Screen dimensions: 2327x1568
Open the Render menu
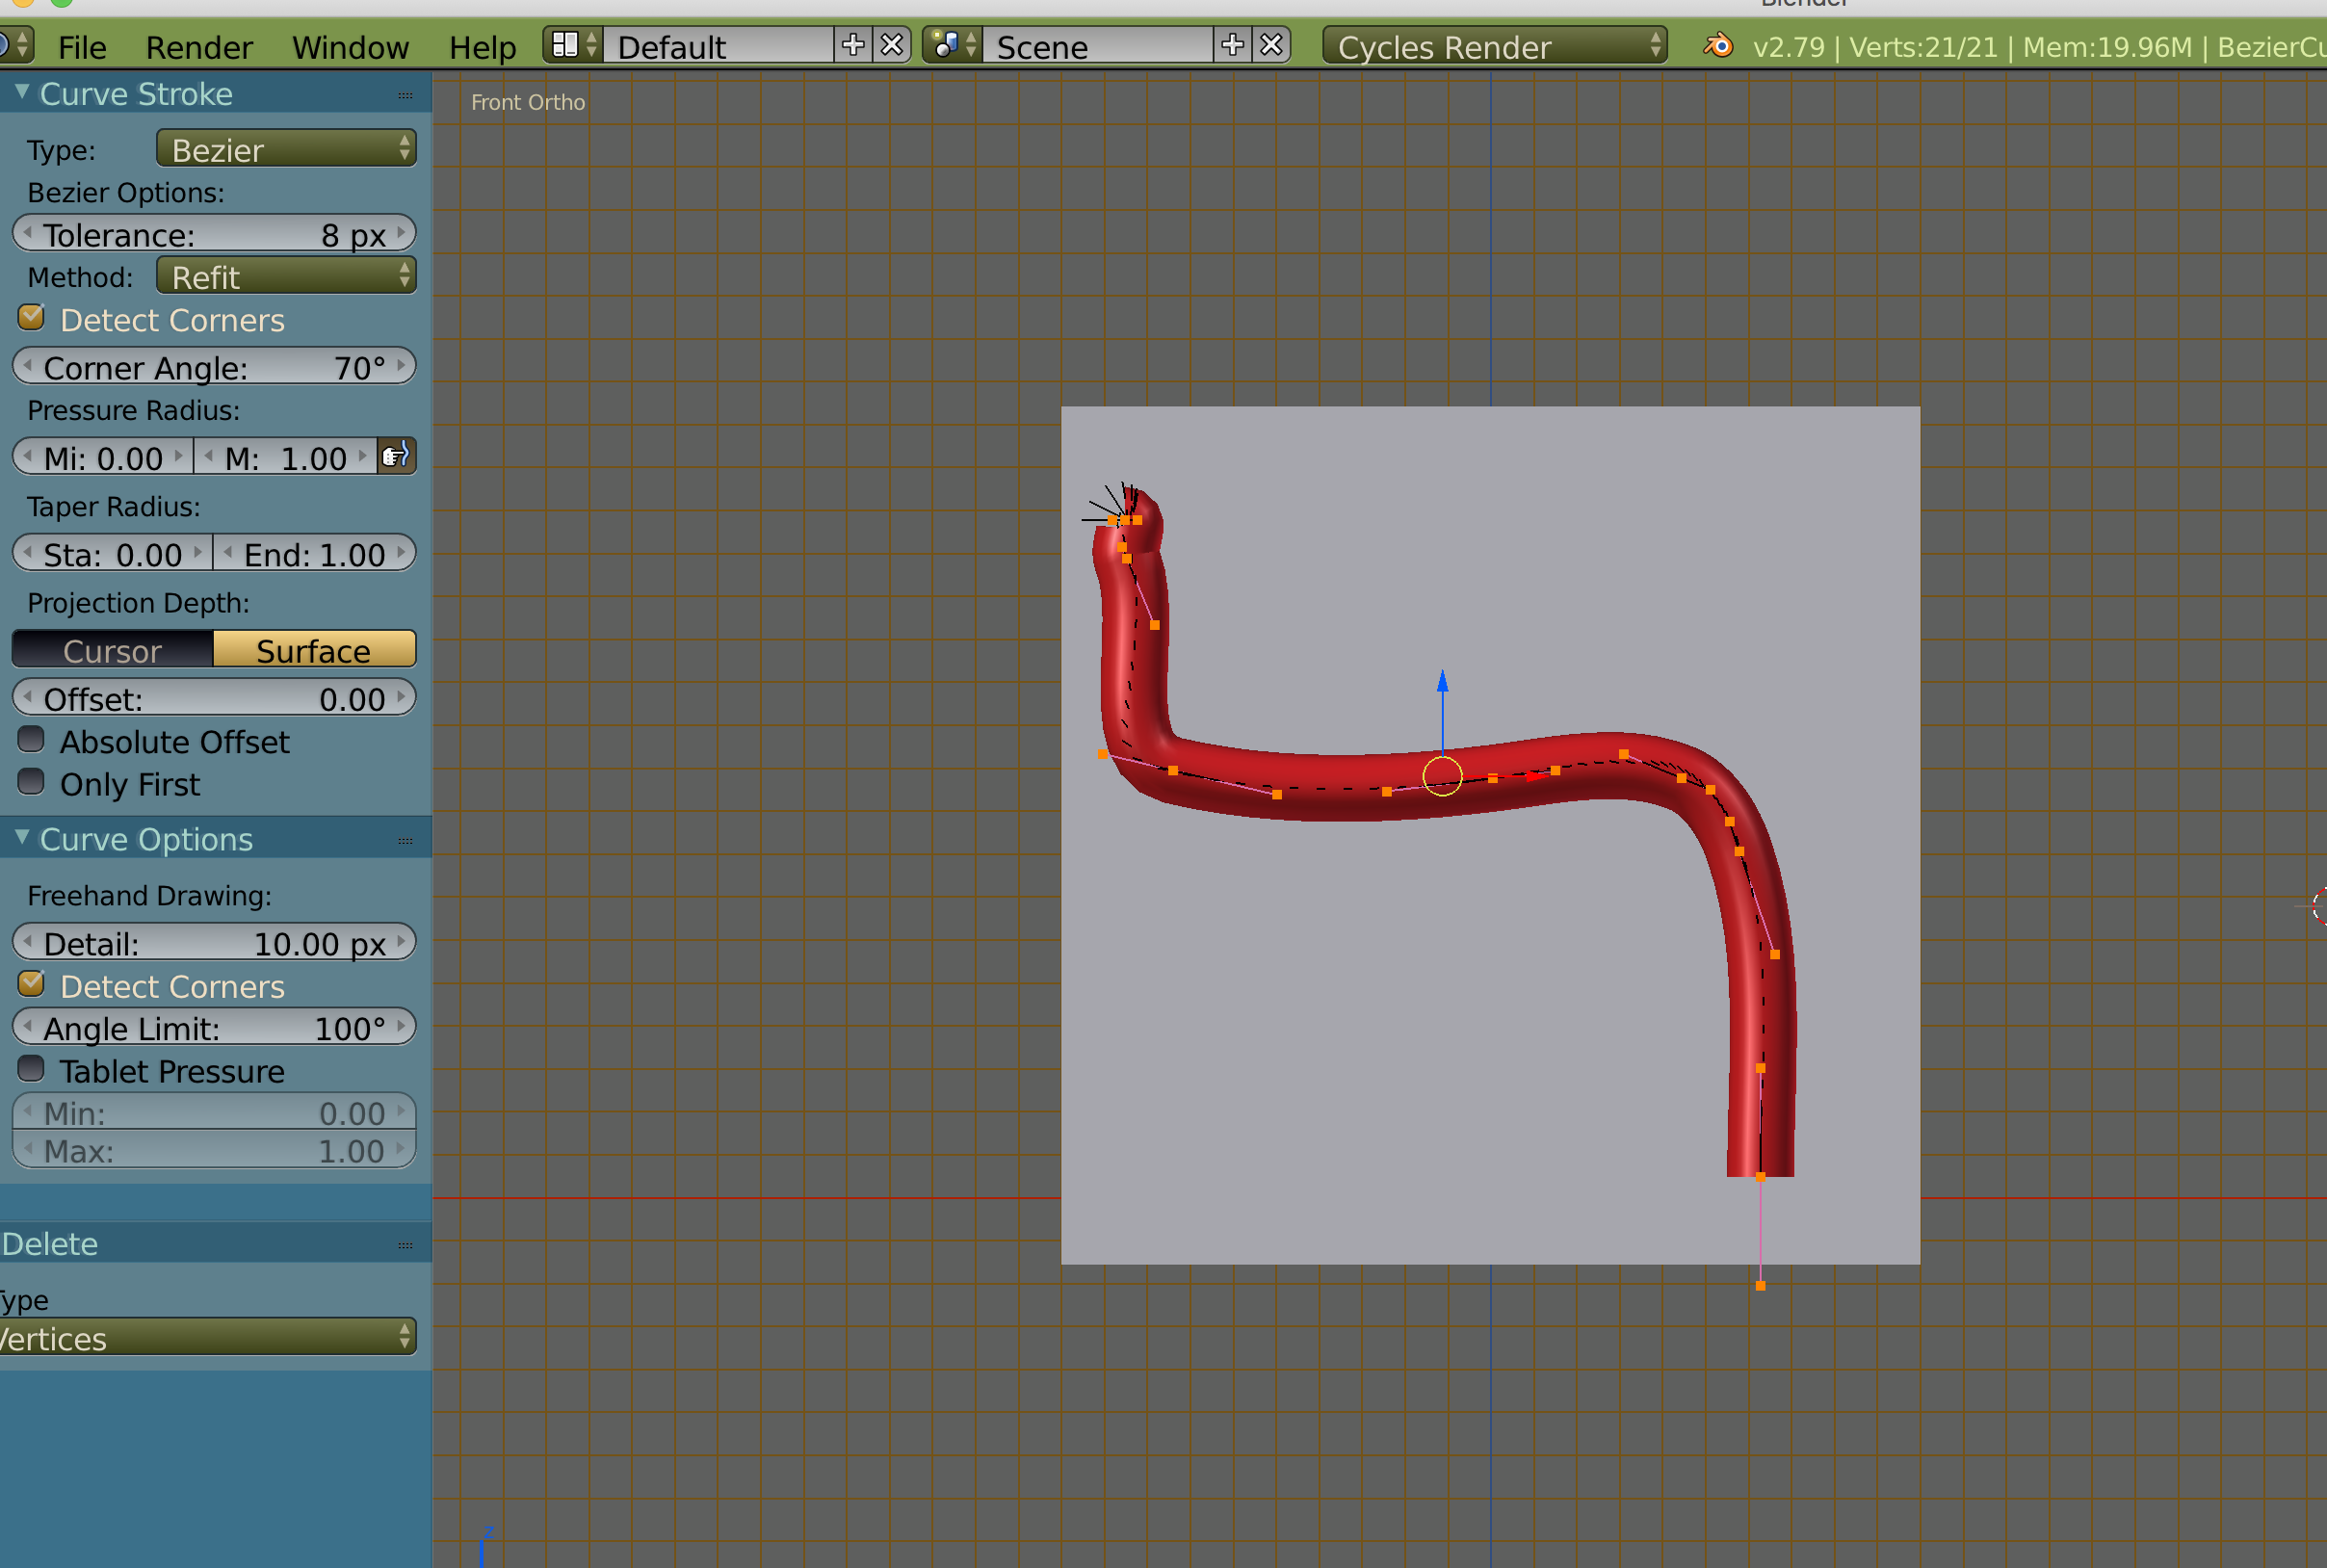199,47
